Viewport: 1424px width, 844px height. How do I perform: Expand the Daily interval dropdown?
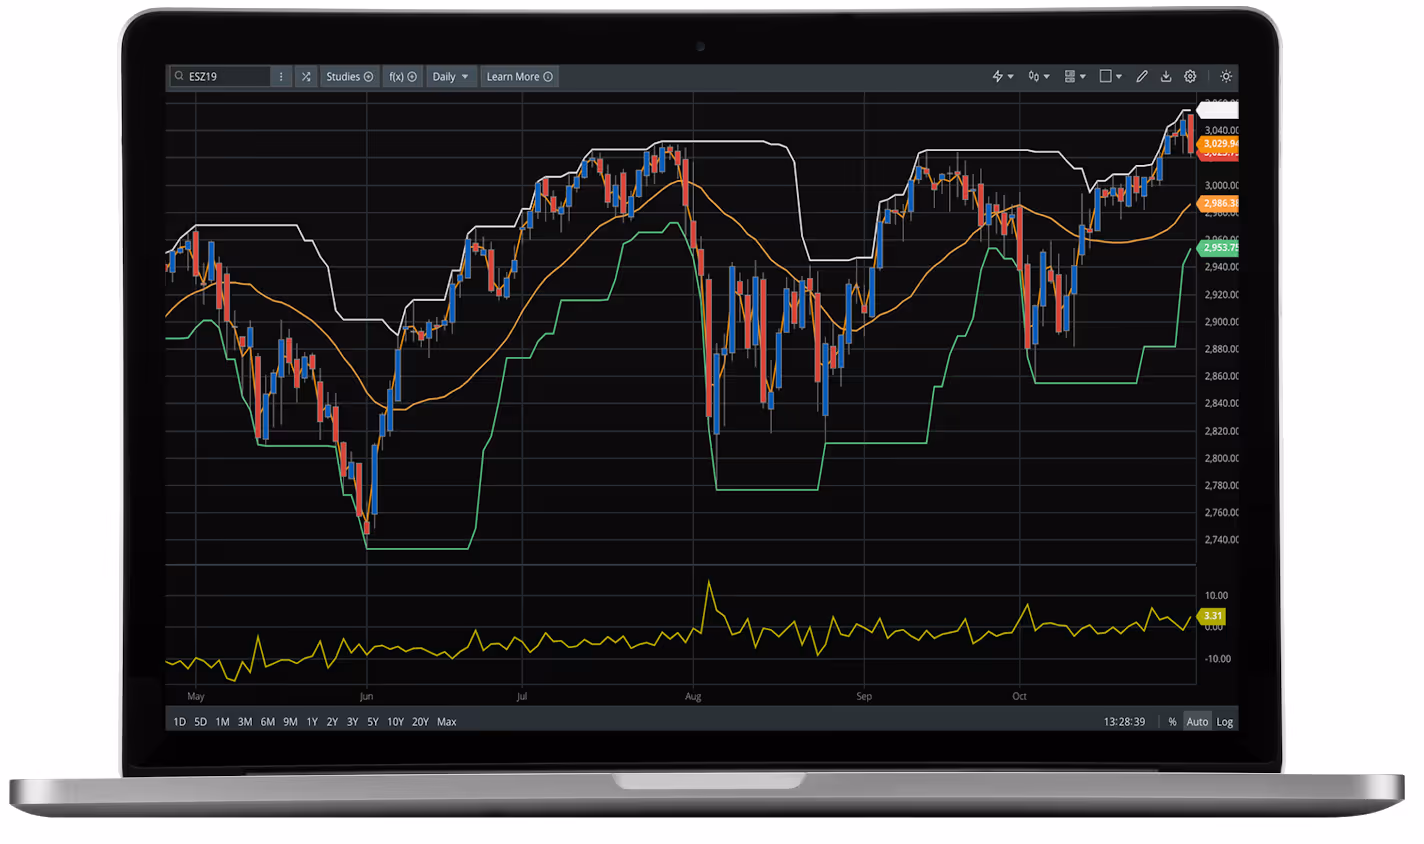pos(450,76)
